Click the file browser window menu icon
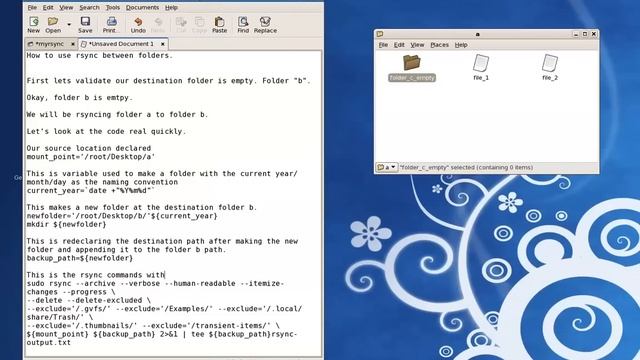Image resolution: width=640 pixels, height=360 pixels. pyautogui.click(x=380, y=34)
